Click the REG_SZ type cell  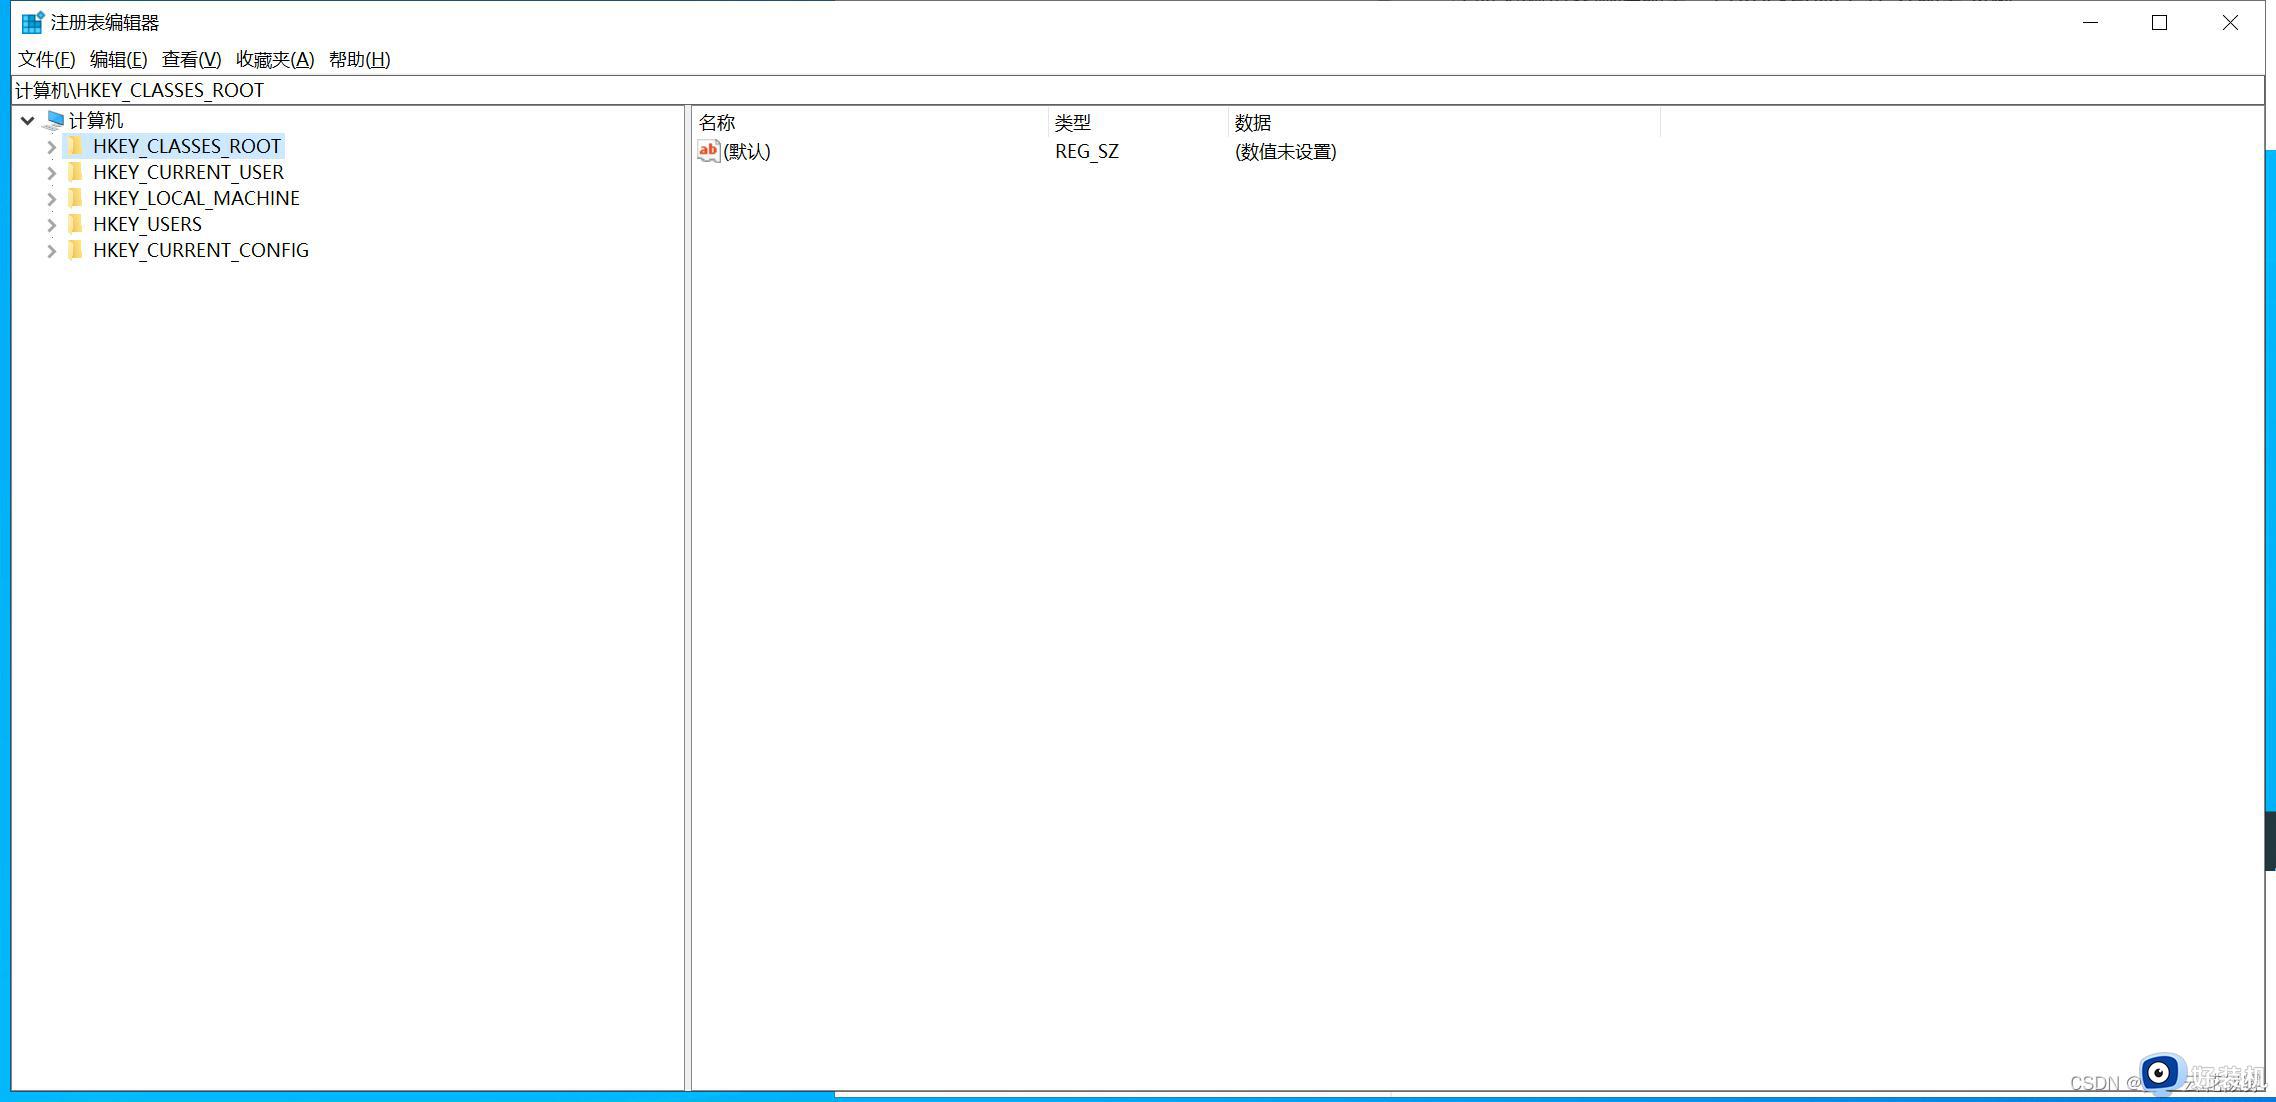tap(1087, 152)
